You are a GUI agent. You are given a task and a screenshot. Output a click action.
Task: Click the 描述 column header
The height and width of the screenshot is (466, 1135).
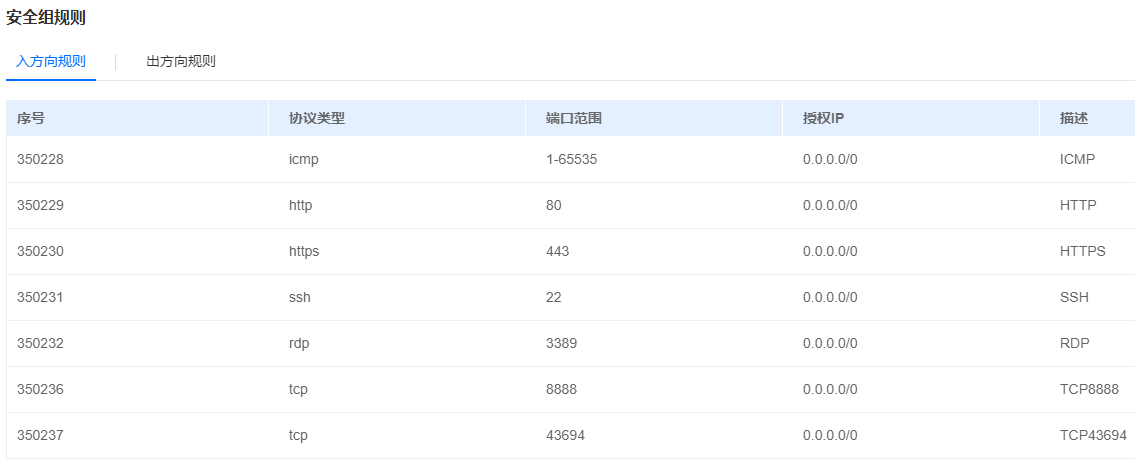(x=1074, y=118)
